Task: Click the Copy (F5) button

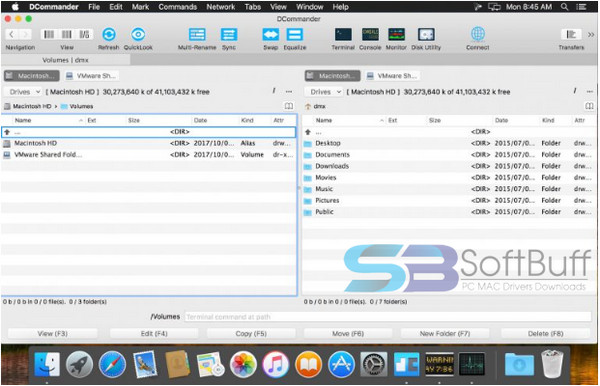Action: click(251, 334)
